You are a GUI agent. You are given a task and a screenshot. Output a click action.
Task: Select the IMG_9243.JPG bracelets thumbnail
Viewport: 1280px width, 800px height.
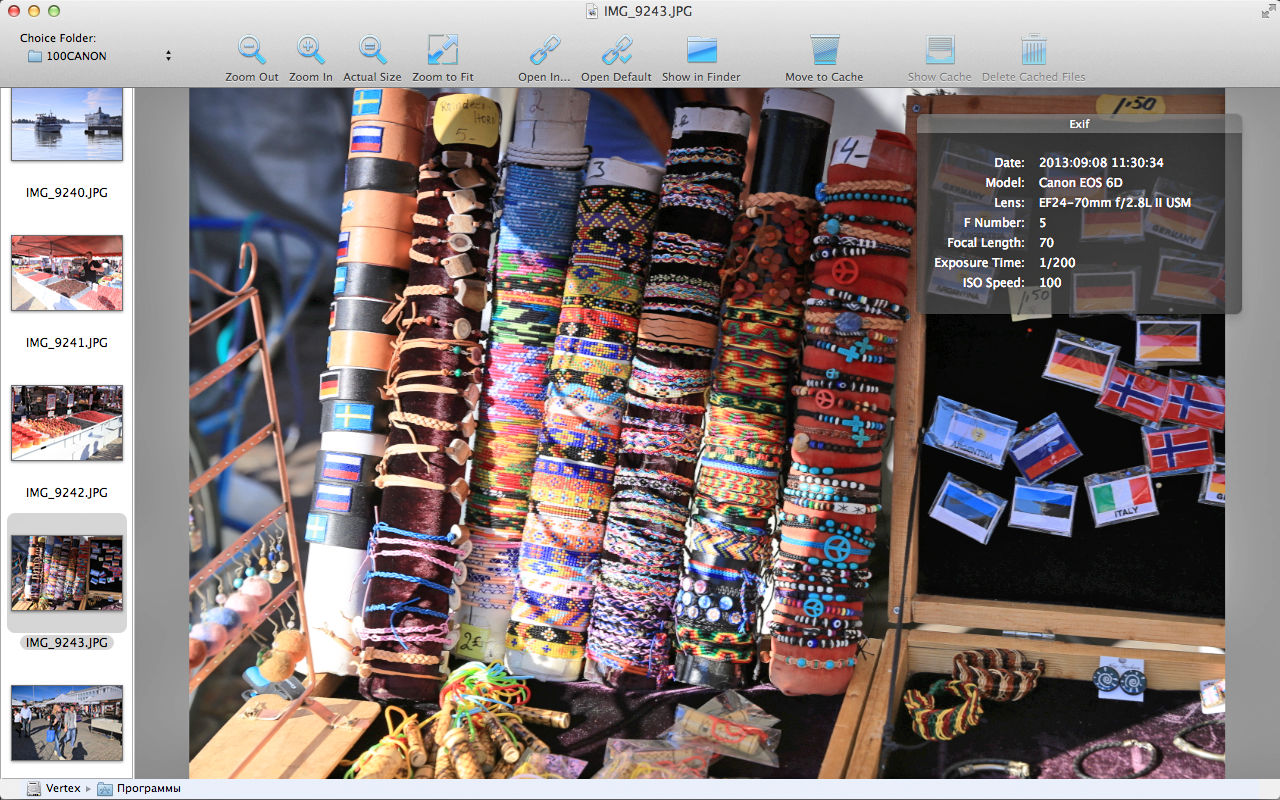[67, 573]
